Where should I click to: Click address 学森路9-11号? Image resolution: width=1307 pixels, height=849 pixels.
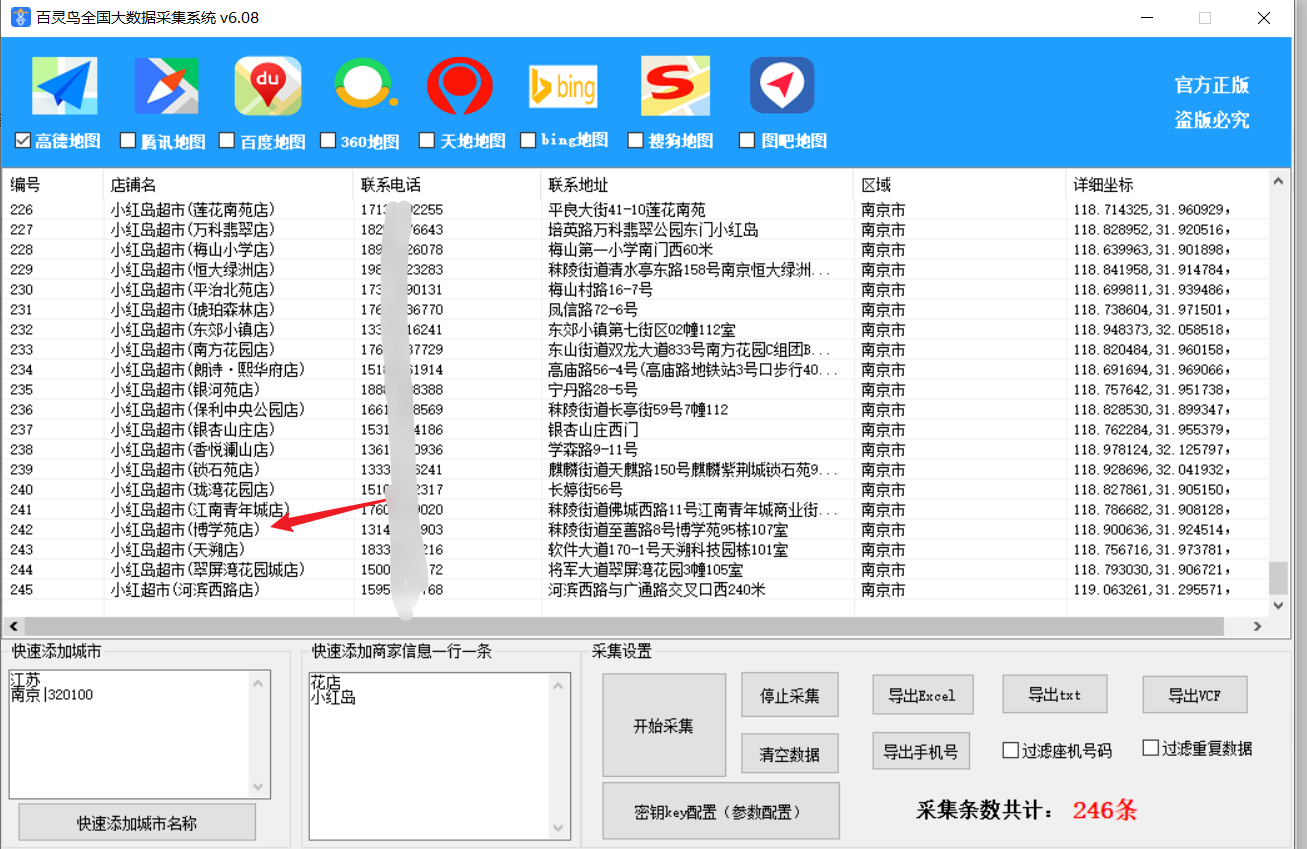[x=593, y=450]
